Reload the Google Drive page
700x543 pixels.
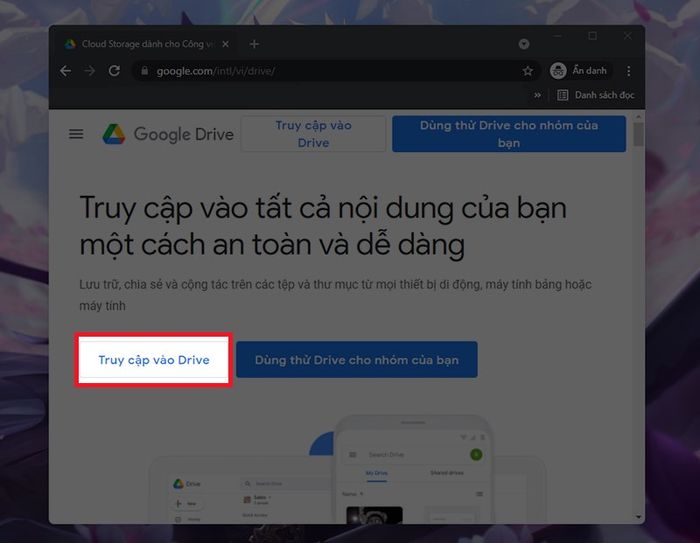click(114, 71)
